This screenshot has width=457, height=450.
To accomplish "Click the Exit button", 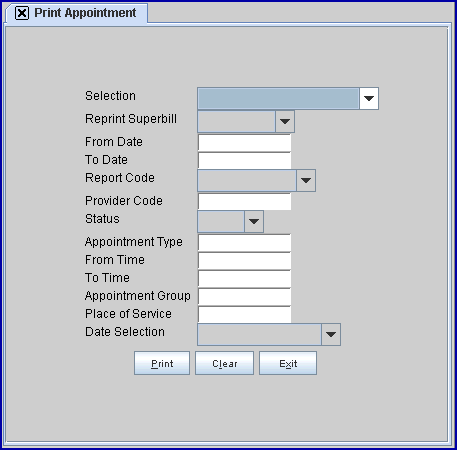I will coord(288,363).
